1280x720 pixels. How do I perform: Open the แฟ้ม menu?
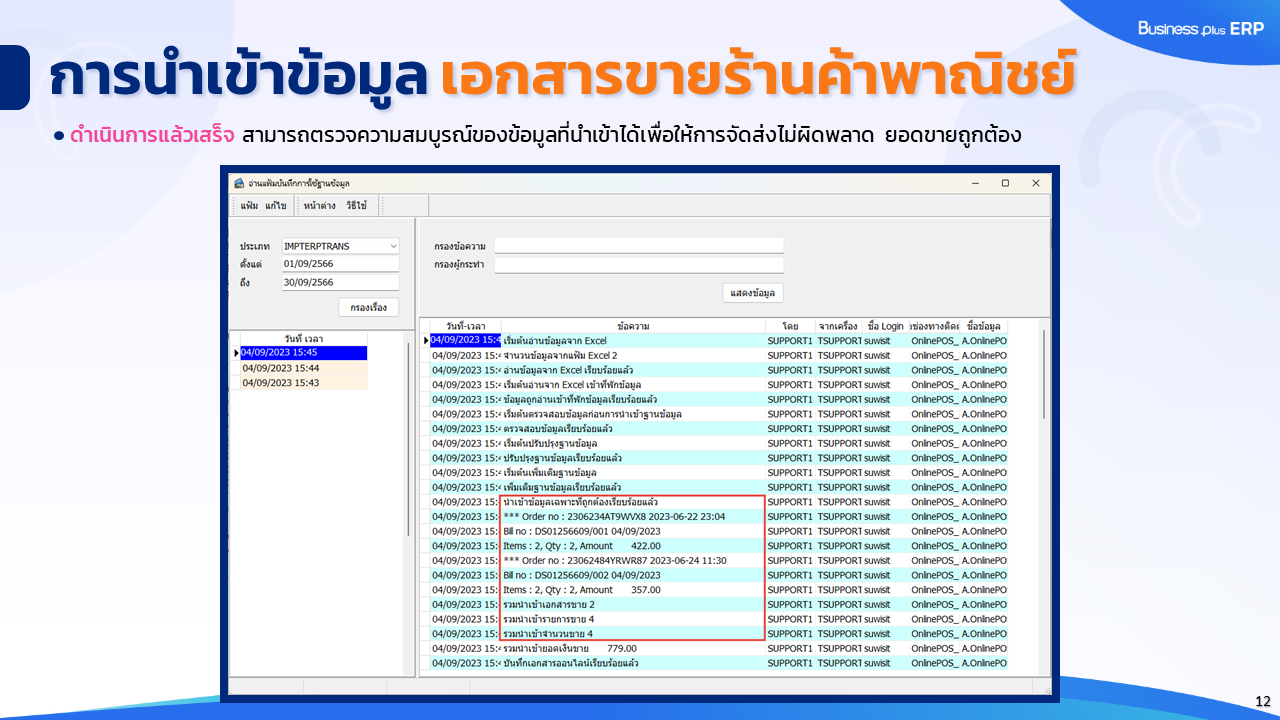(x=249, y=205)
